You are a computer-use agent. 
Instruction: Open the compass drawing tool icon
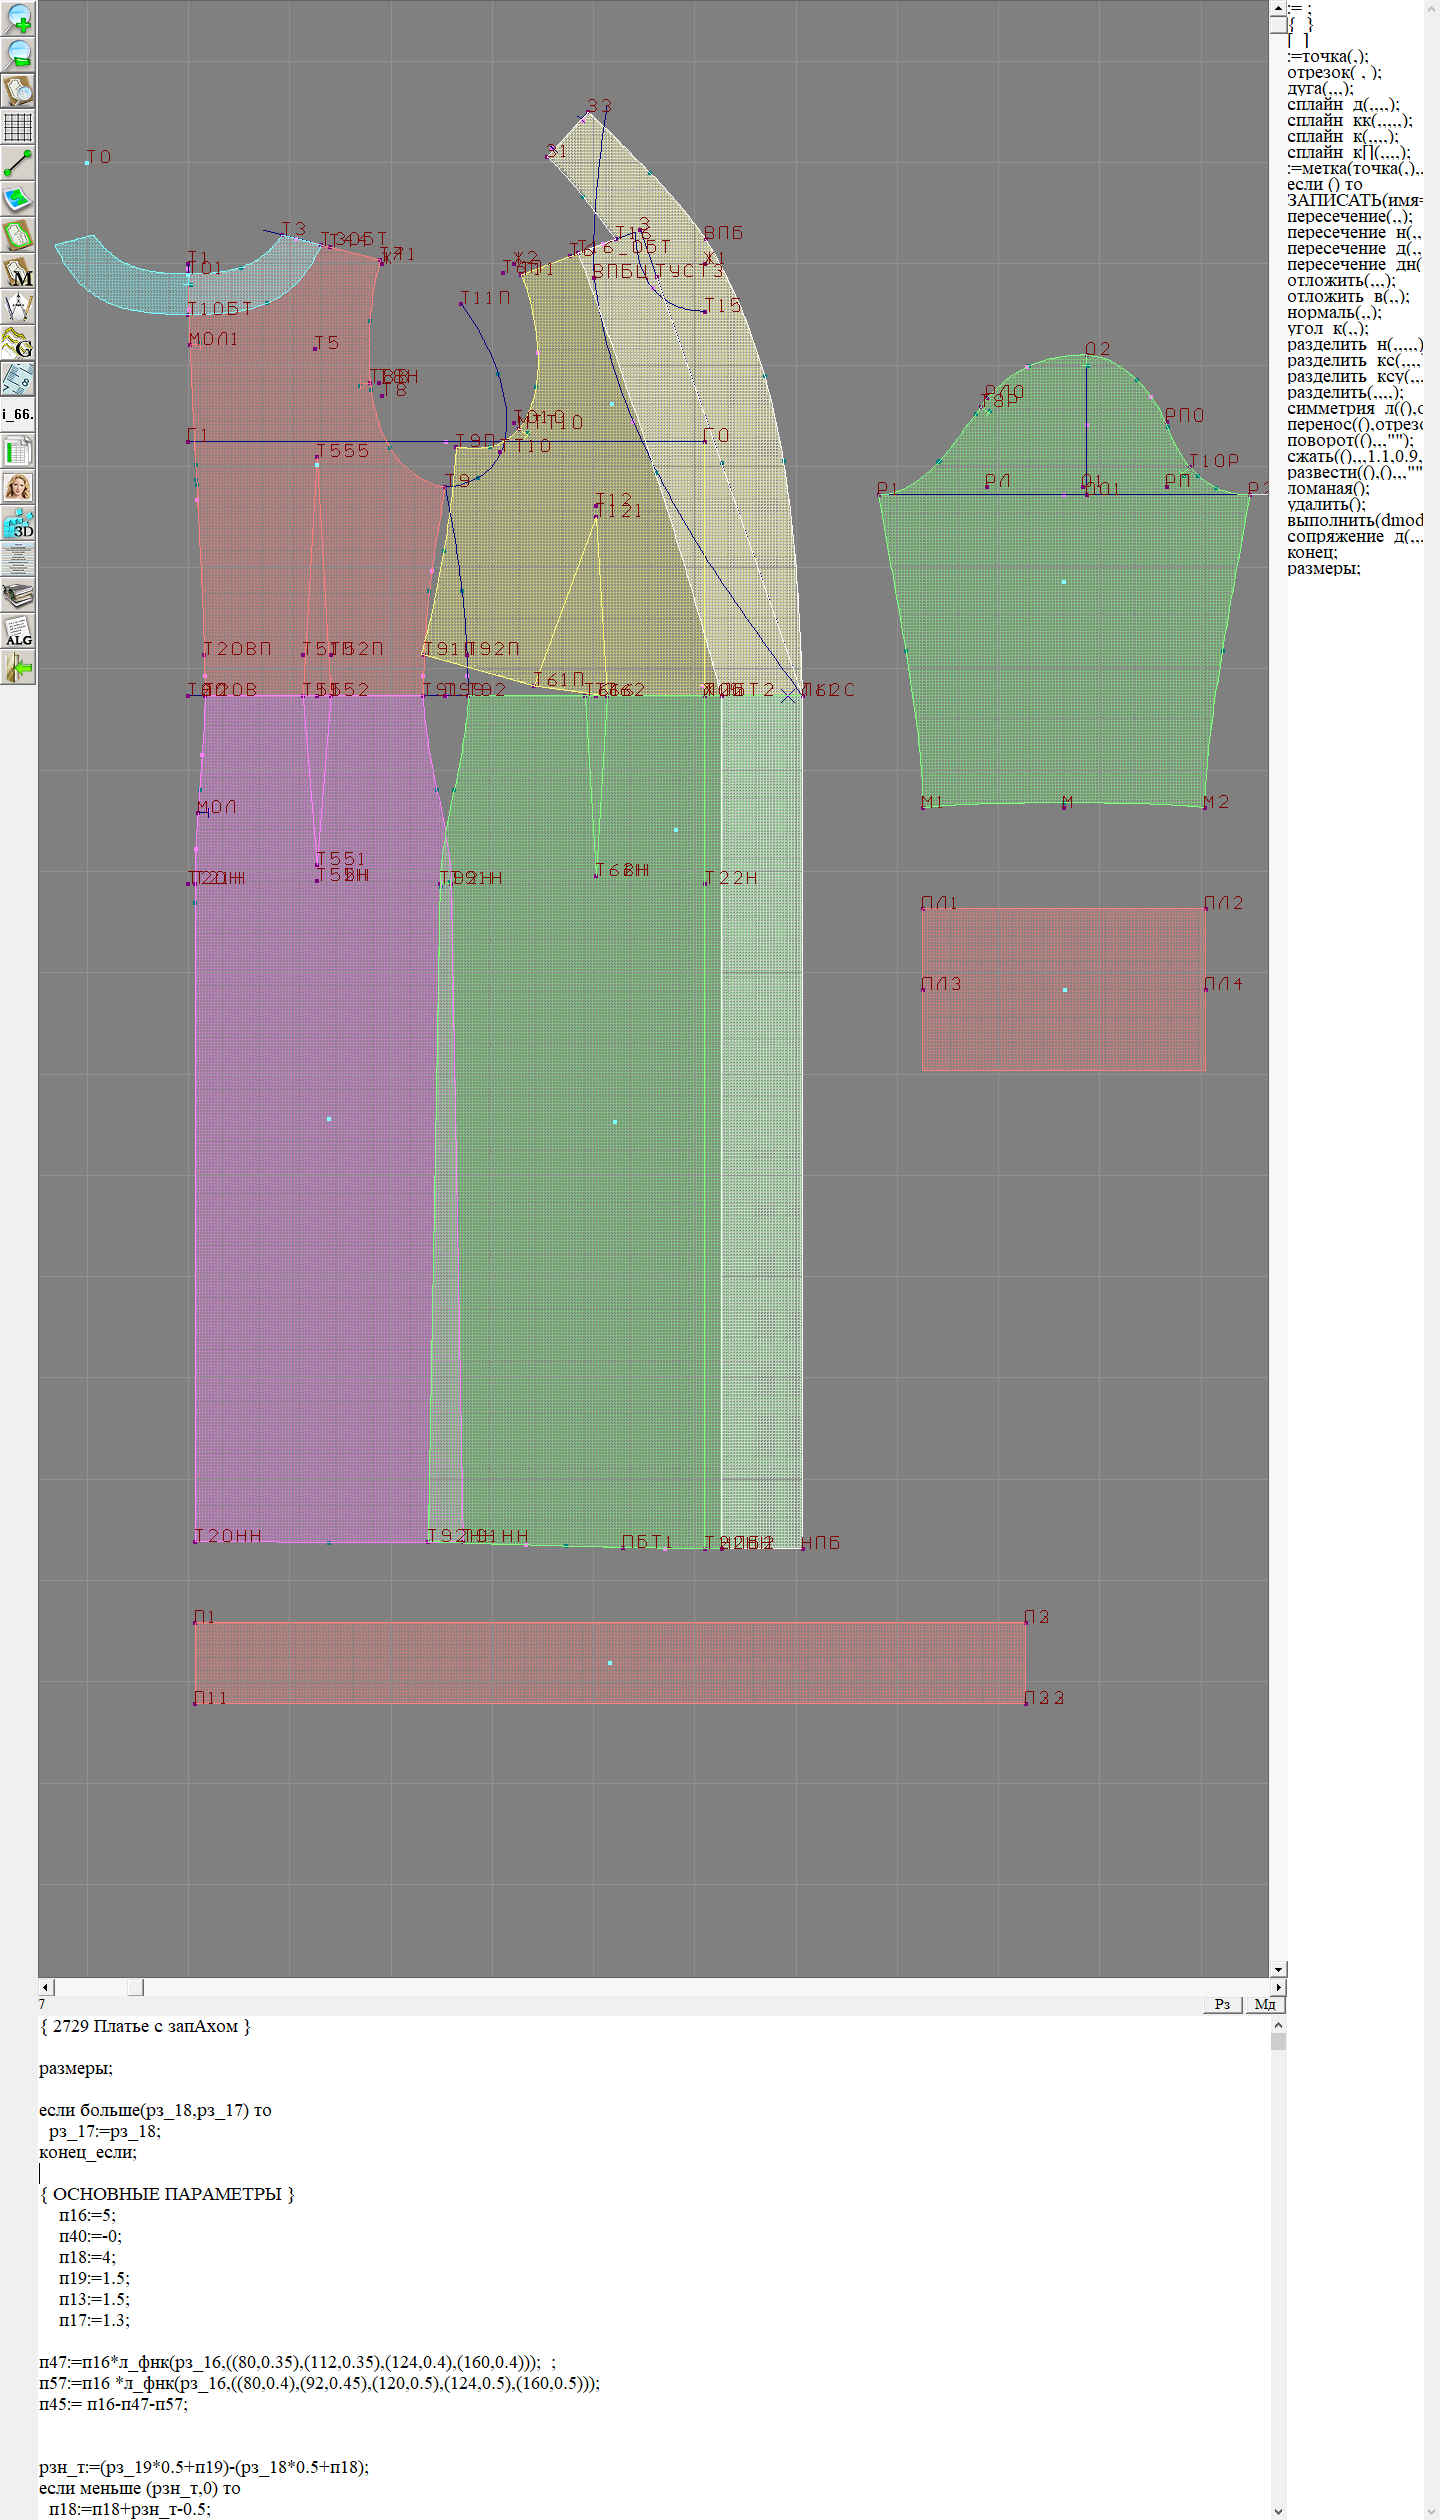18,307
